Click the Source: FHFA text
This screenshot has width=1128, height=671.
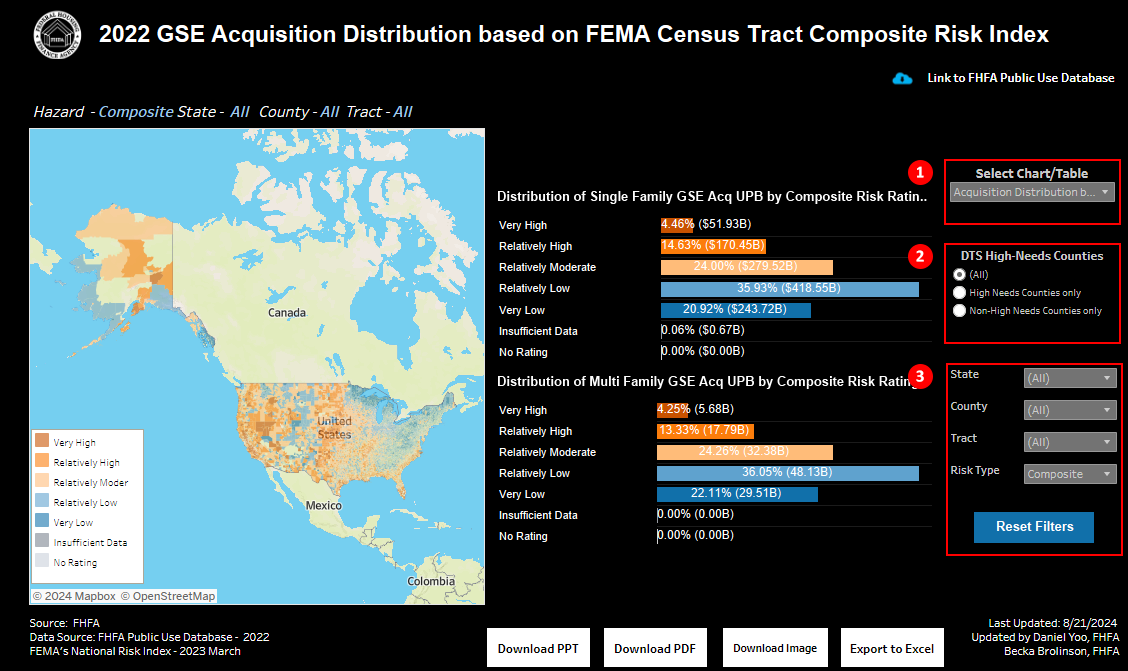[65, 624]
